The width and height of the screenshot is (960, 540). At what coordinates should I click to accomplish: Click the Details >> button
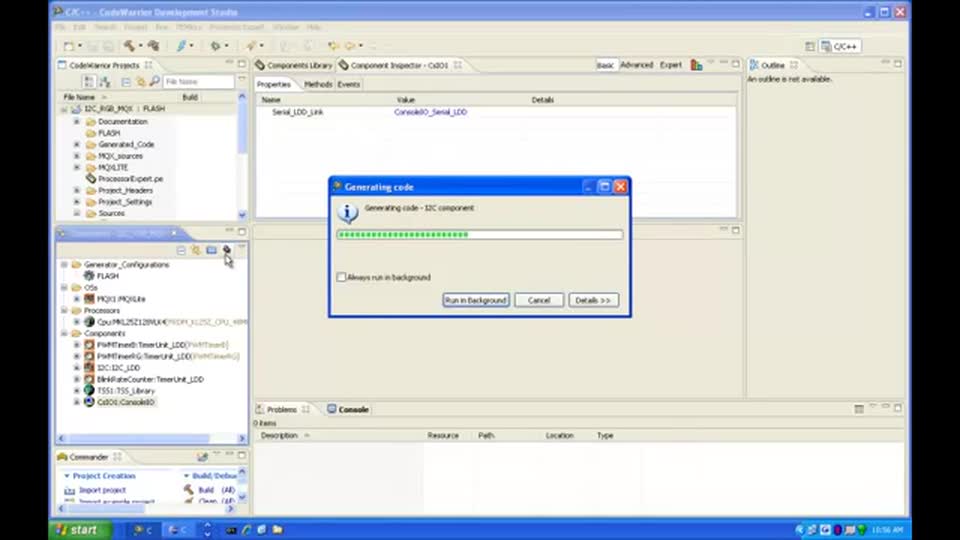coord(593,300)
